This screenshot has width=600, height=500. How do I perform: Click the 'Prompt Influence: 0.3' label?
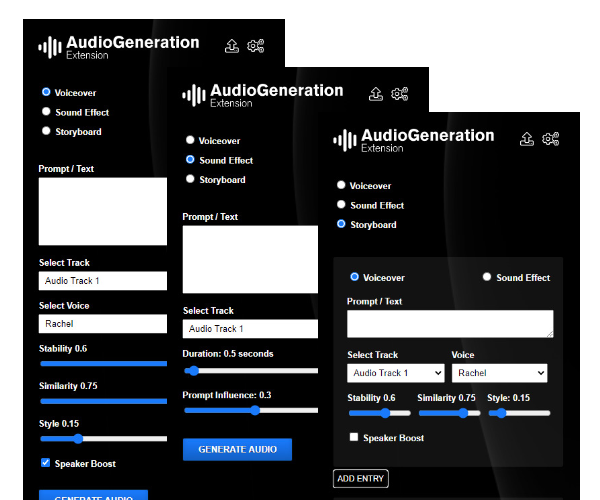(227, 395)
